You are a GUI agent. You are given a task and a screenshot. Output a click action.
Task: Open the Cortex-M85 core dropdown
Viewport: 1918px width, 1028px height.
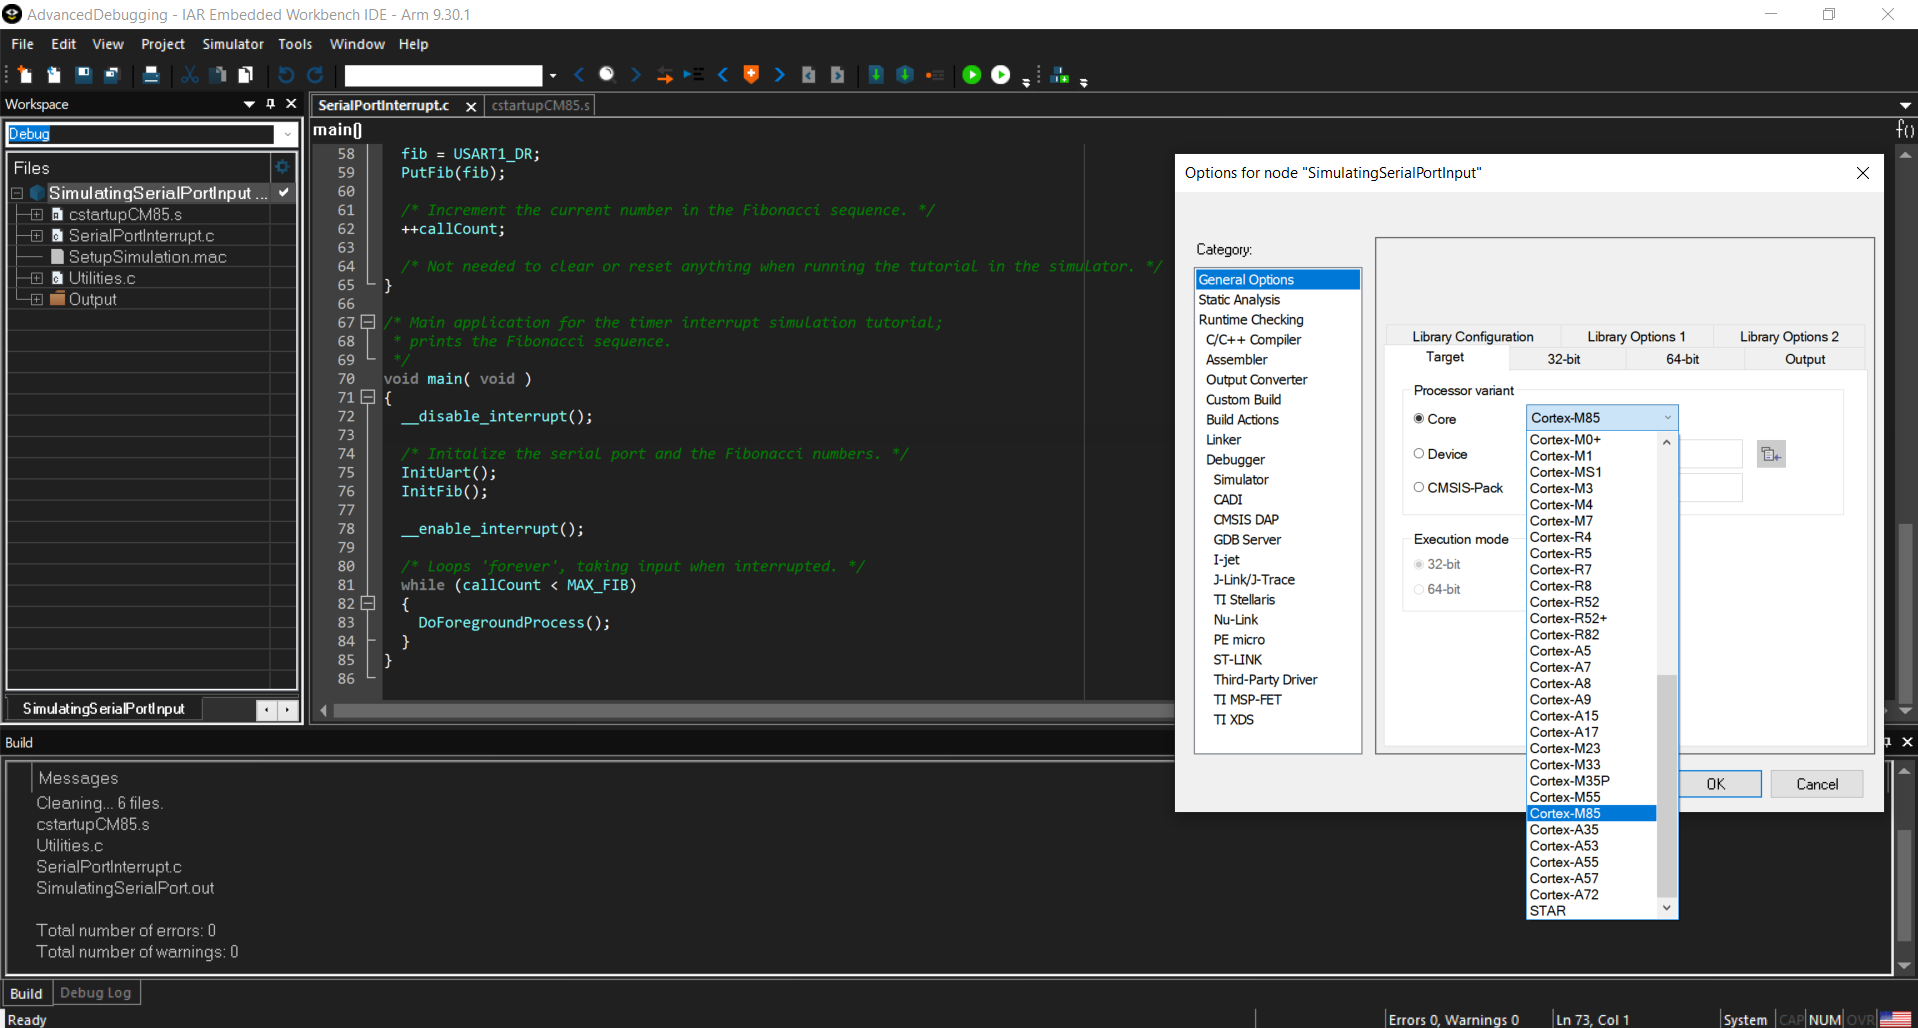1601,418
